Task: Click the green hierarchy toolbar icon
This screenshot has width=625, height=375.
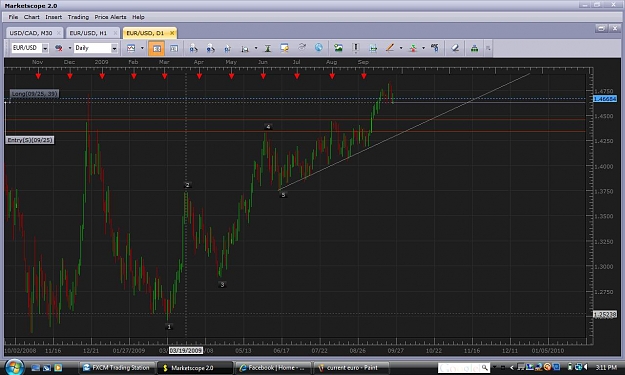Action: 474,48
